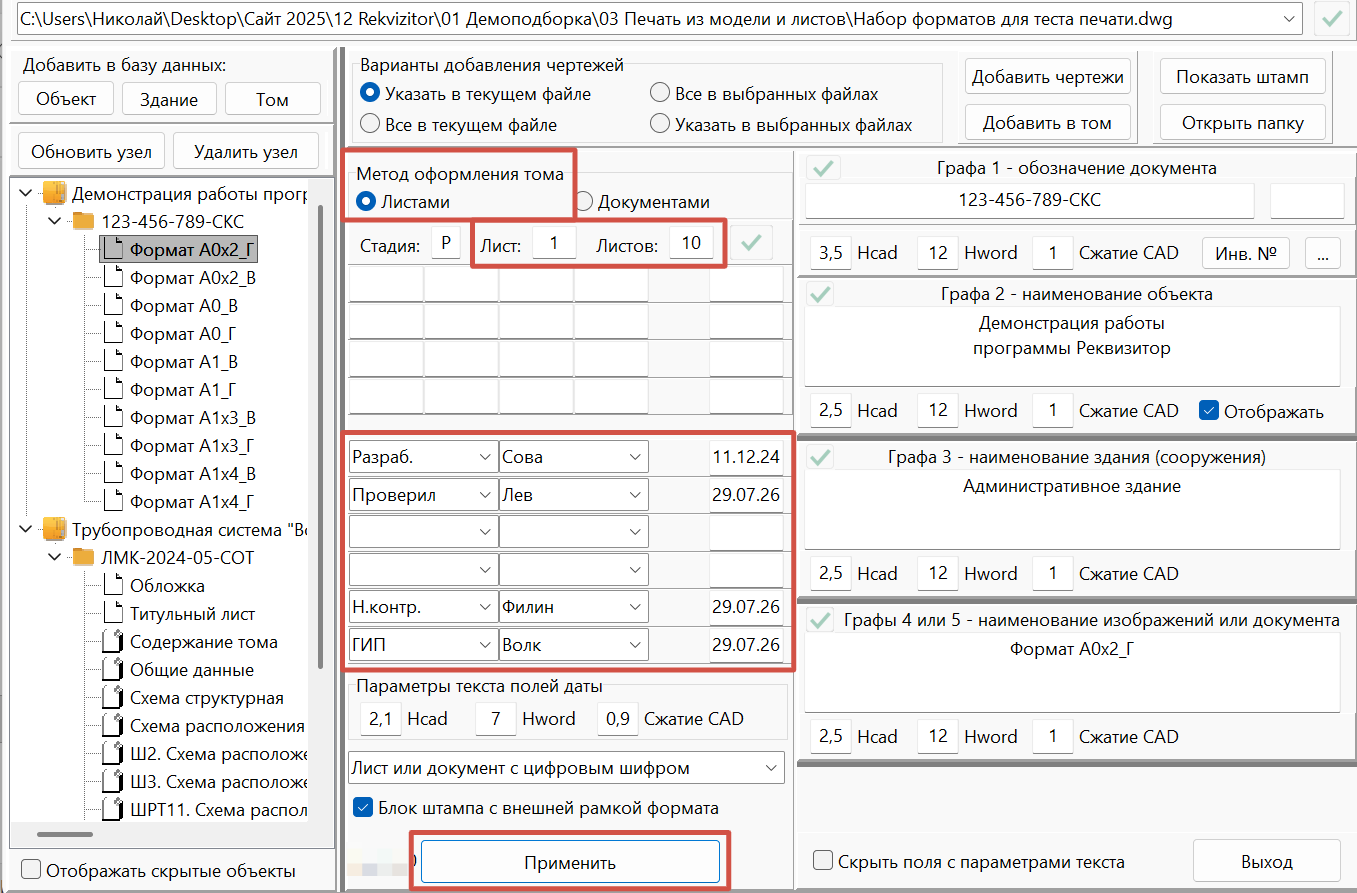Enable Отображать скрытые объекты checkbox
The height and width of the screenshot is (893, 1357).
[x=31, y=870]
